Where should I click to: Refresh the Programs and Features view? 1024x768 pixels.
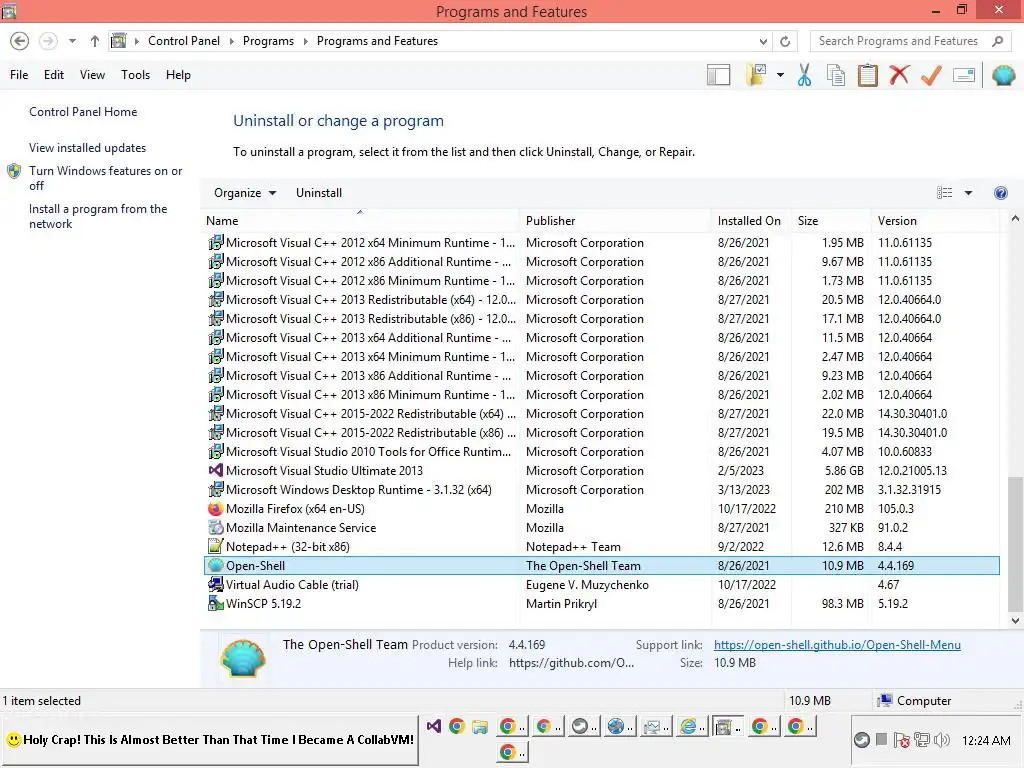[785, 41]
